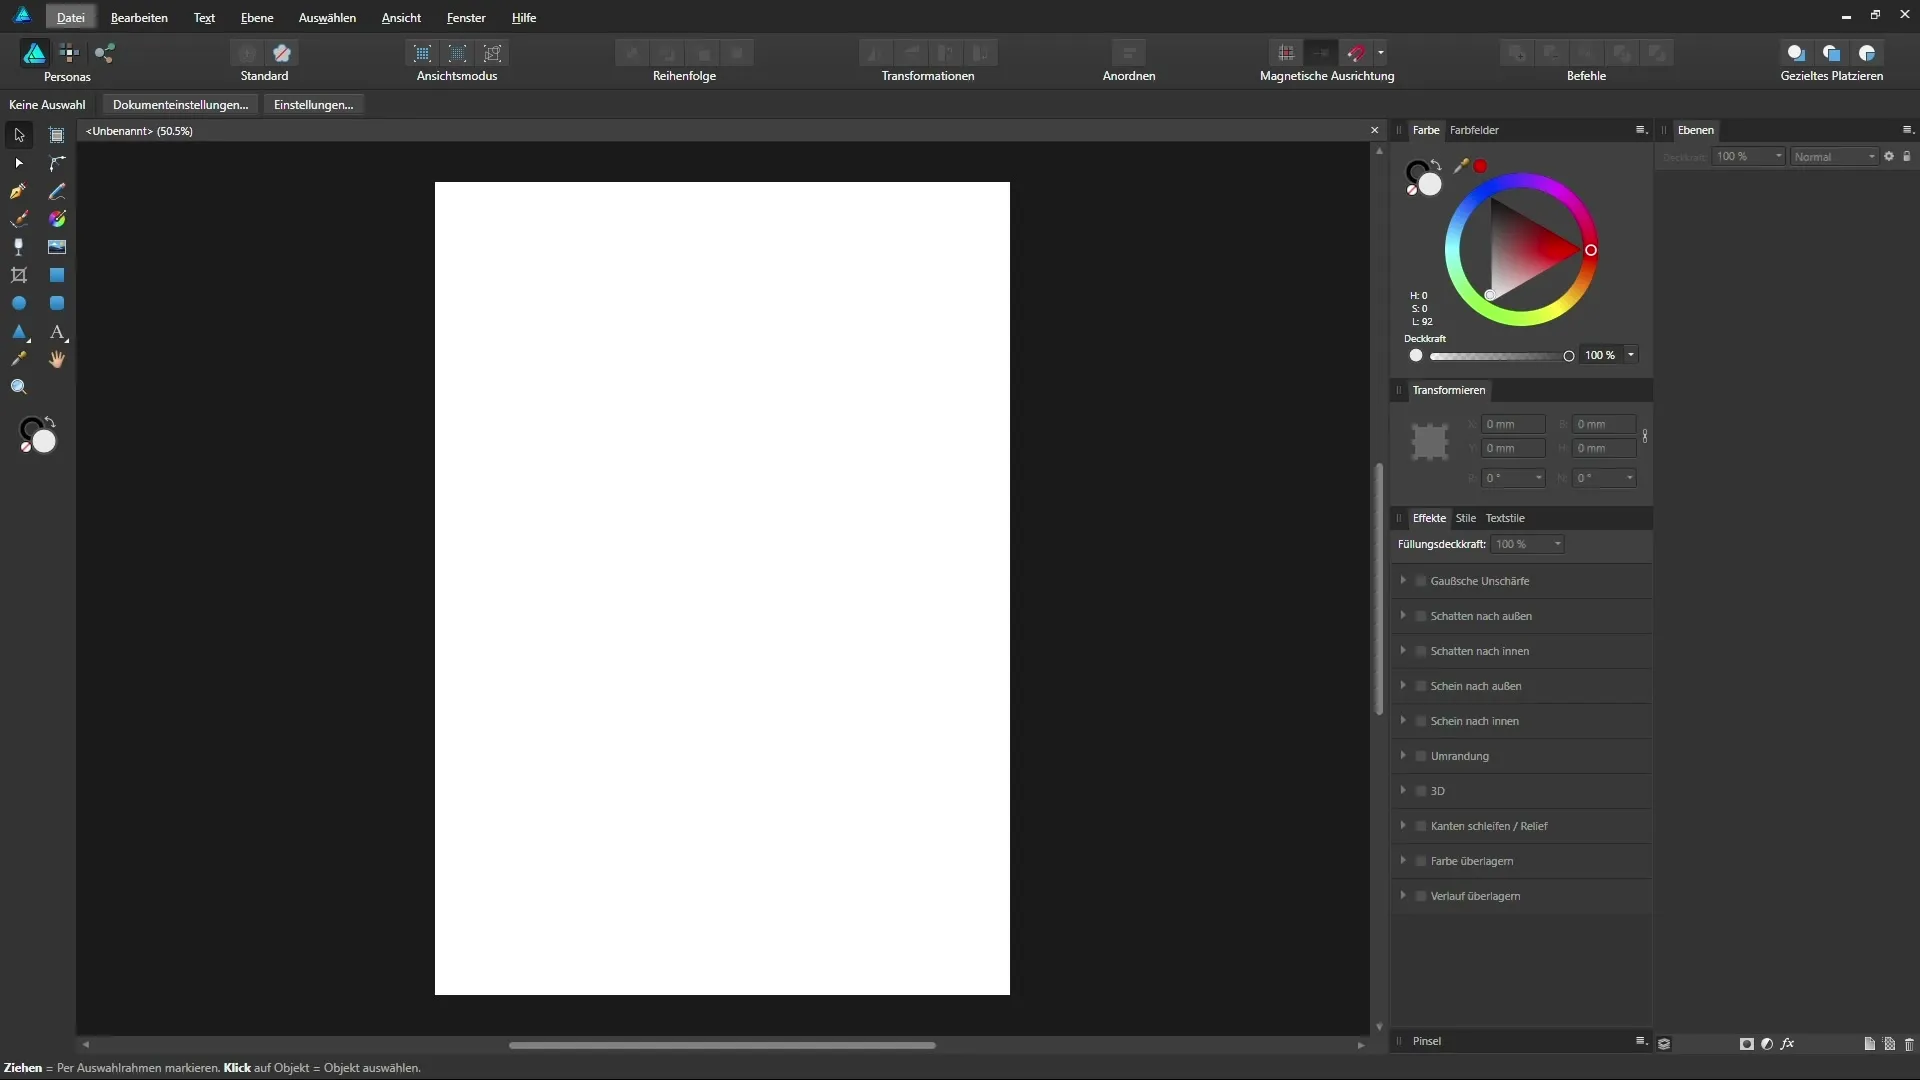Select the Place Image tool
The image size is (1920, 1080).
57,247
